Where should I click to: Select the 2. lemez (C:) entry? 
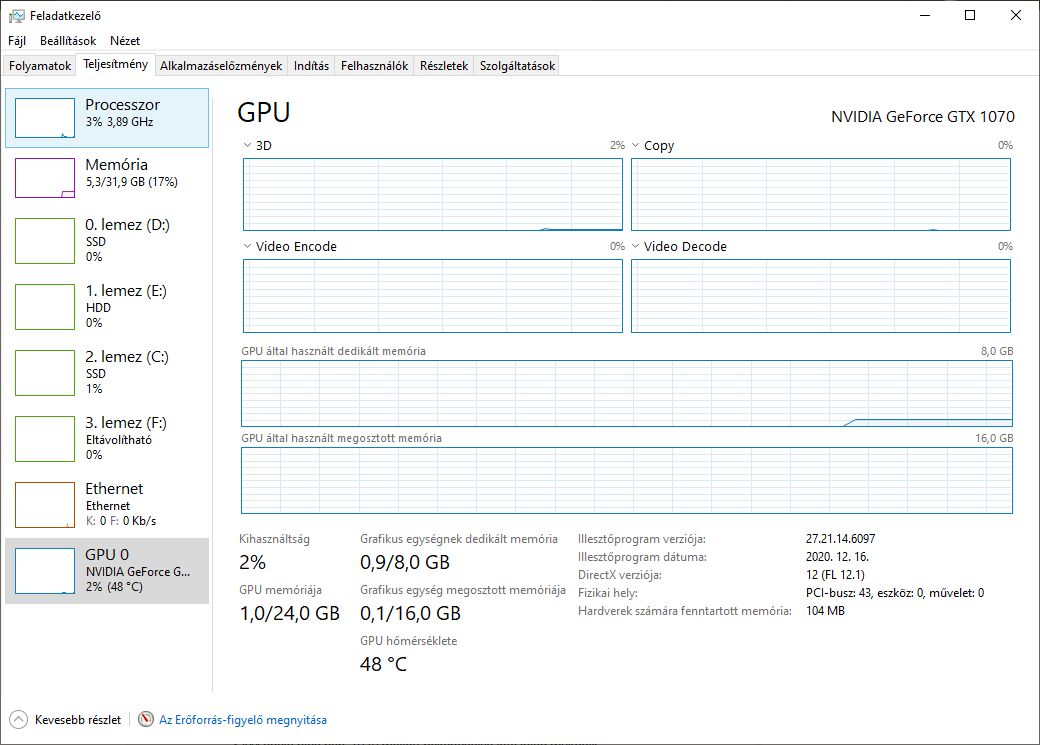click(107, 372)
